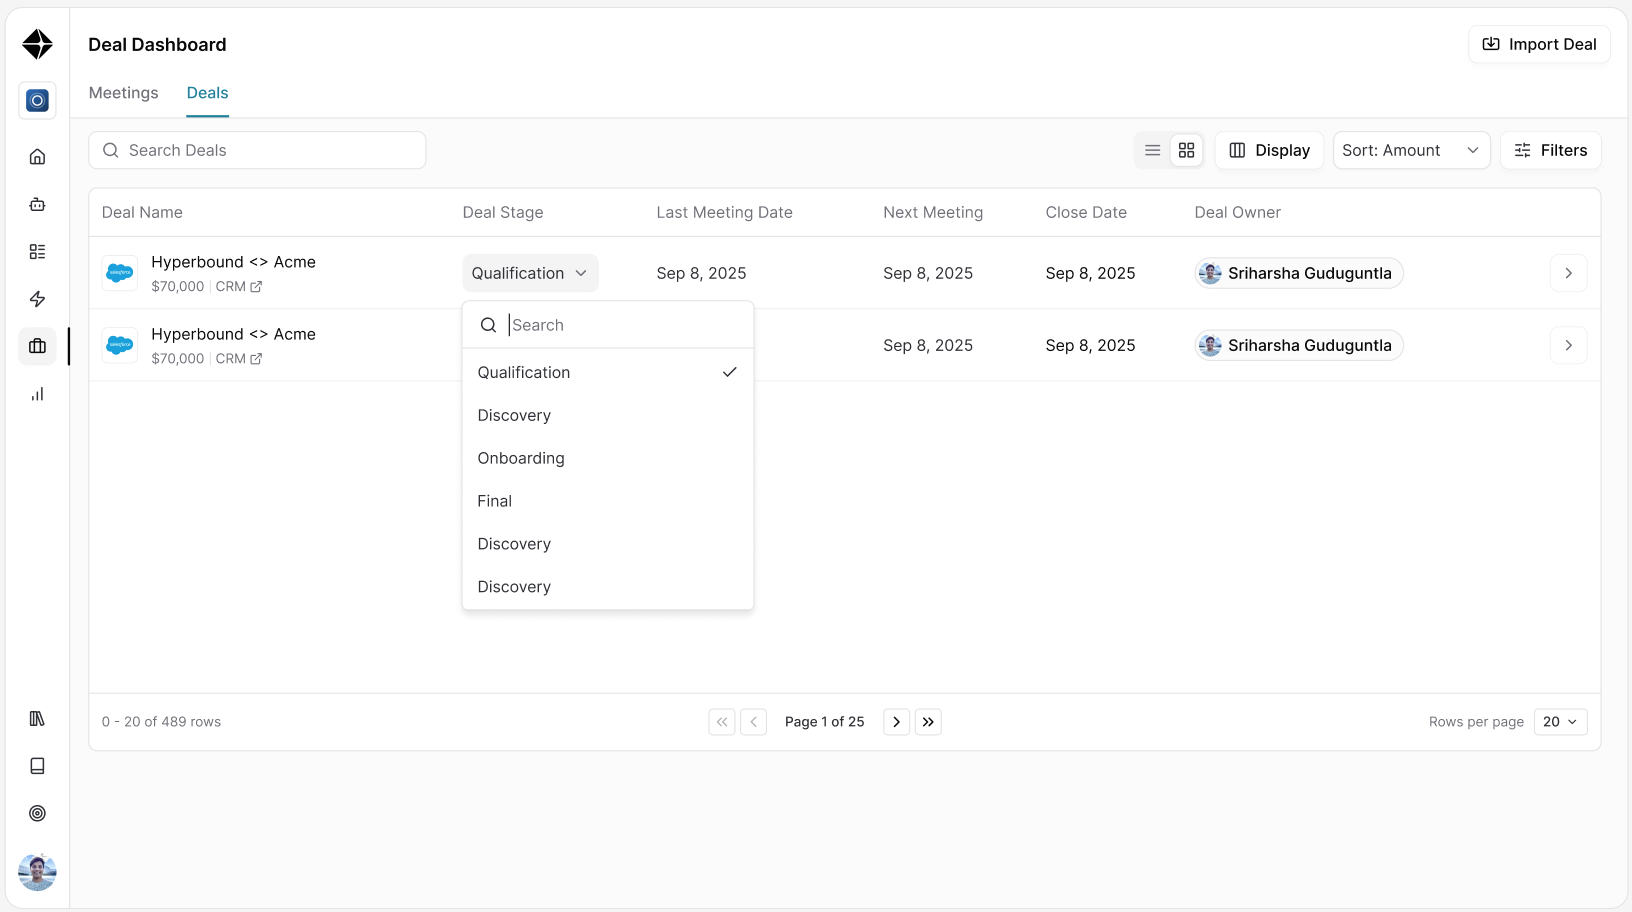1632x912 pixels.
Task: Open the lightning bolt sidebar icon
Action: (x=37, y=299)
